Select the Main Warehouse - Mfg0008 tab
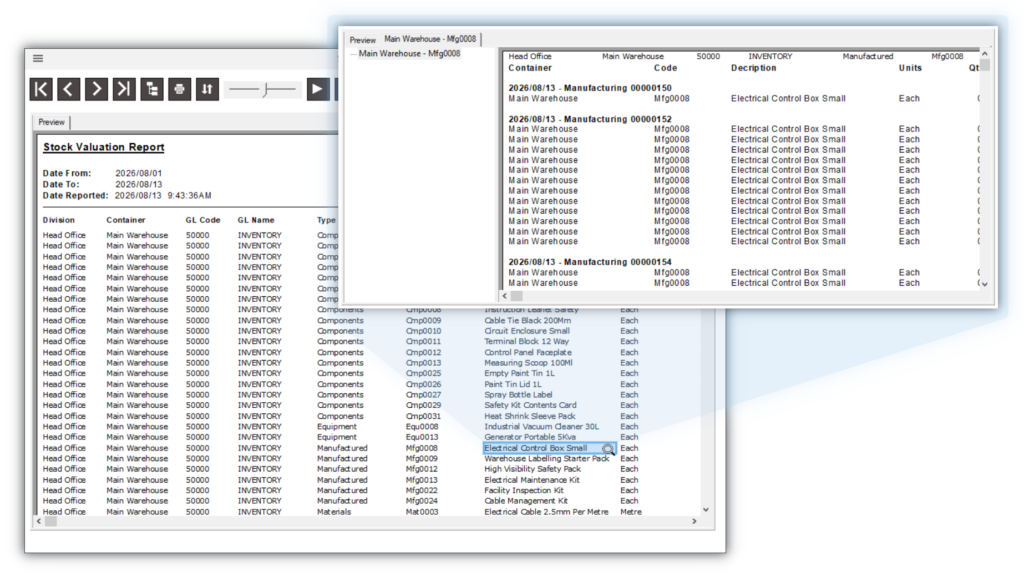The image size is (1024, 577). click(x=430, y=39)
